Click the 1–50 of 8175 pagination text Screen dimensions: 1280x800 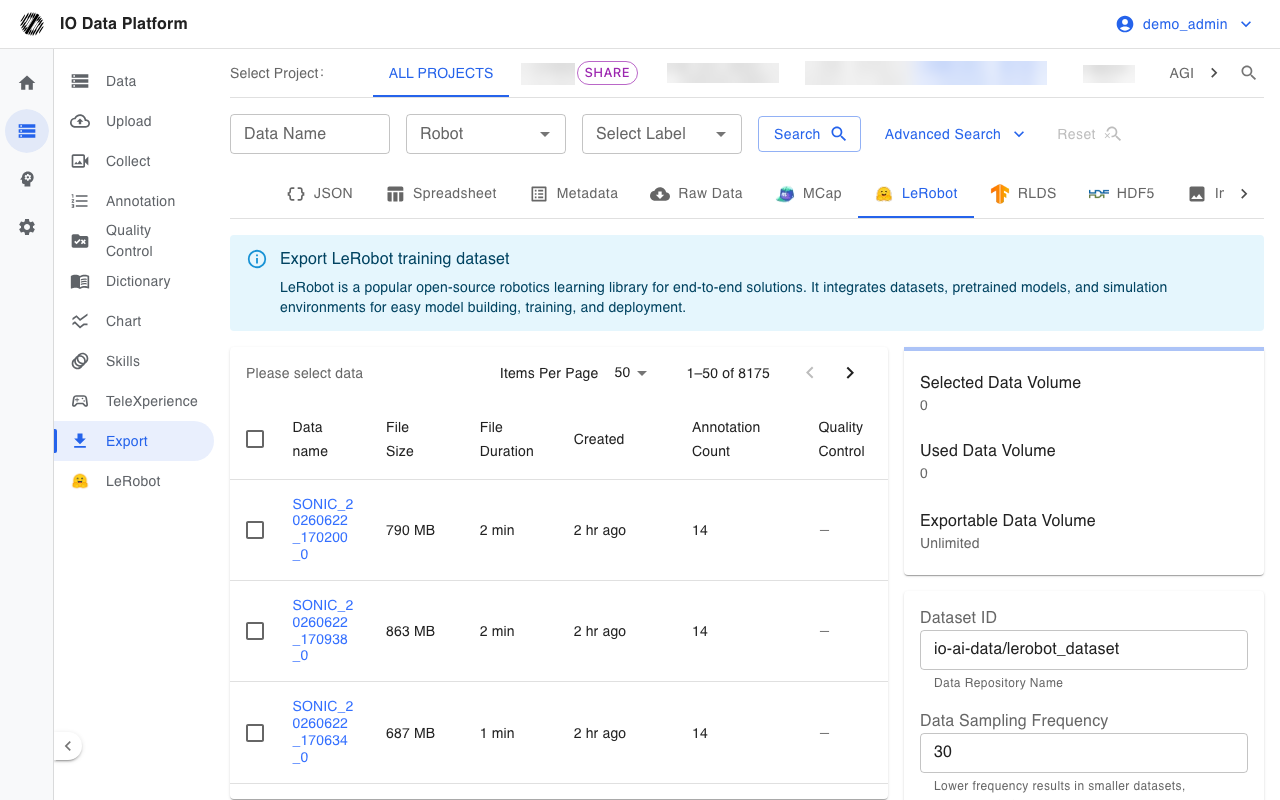click(x=728, y=373)
